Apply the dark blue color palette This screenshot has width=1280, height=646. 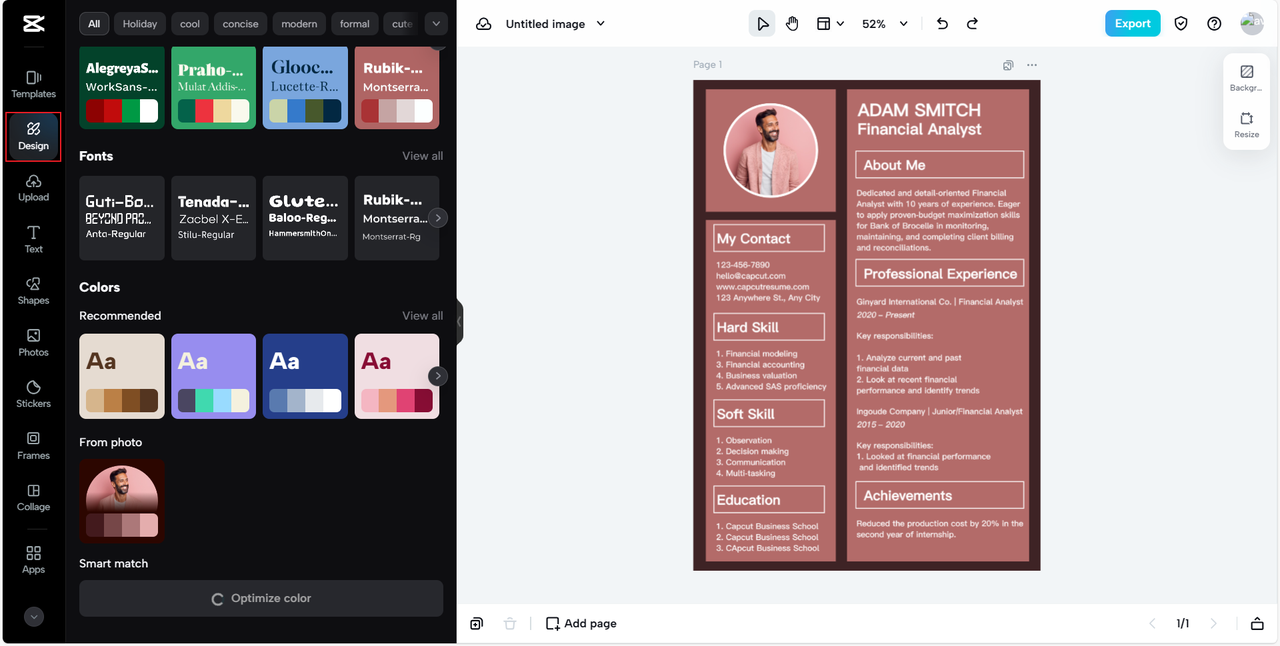coord(305,376)
